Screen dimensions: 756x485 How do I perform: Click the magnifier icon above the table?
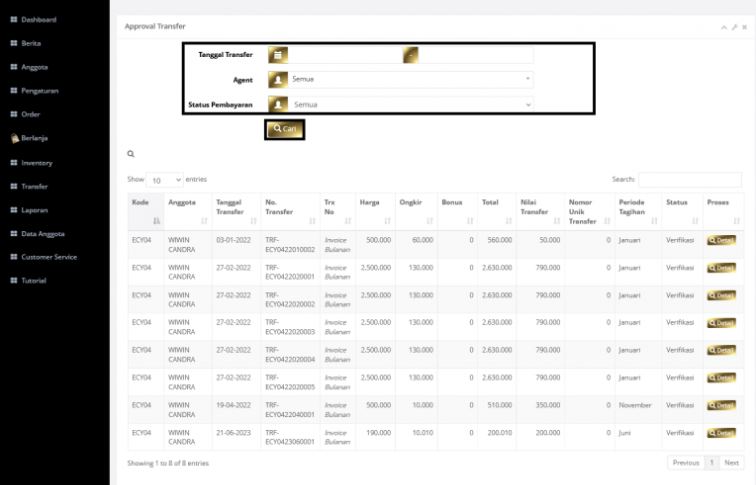pyautogui.click(x=131, y=154)
